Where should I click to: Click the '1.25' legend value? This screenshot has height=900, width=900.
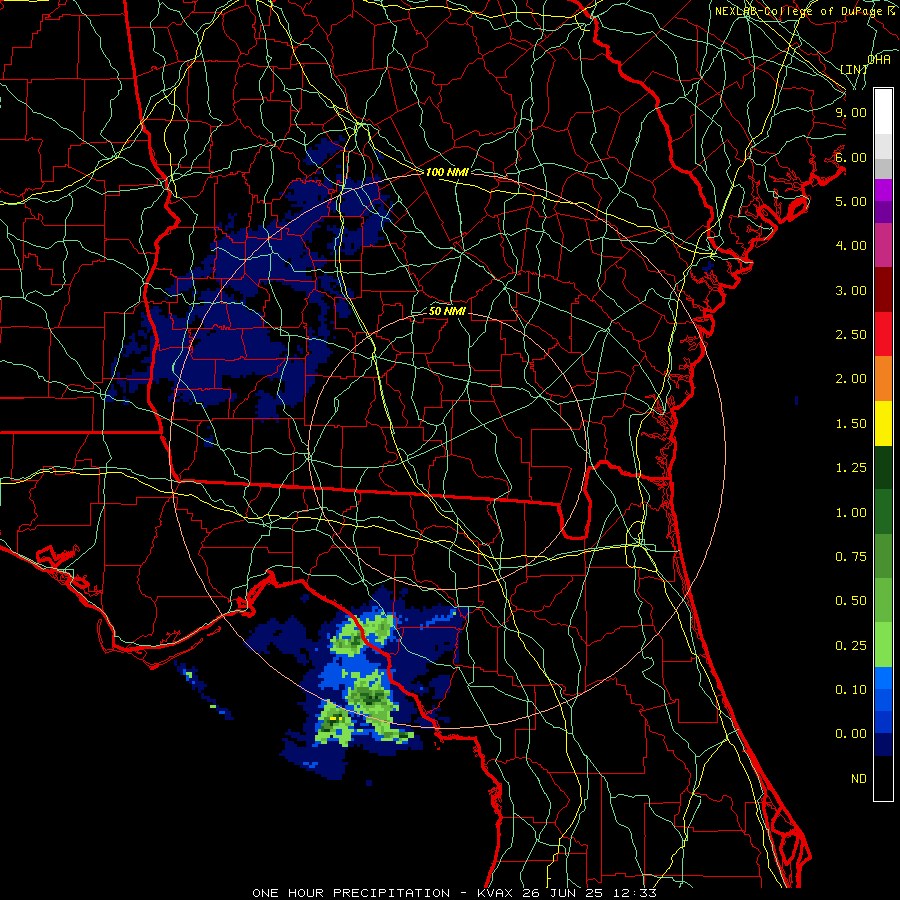point(851,468)
